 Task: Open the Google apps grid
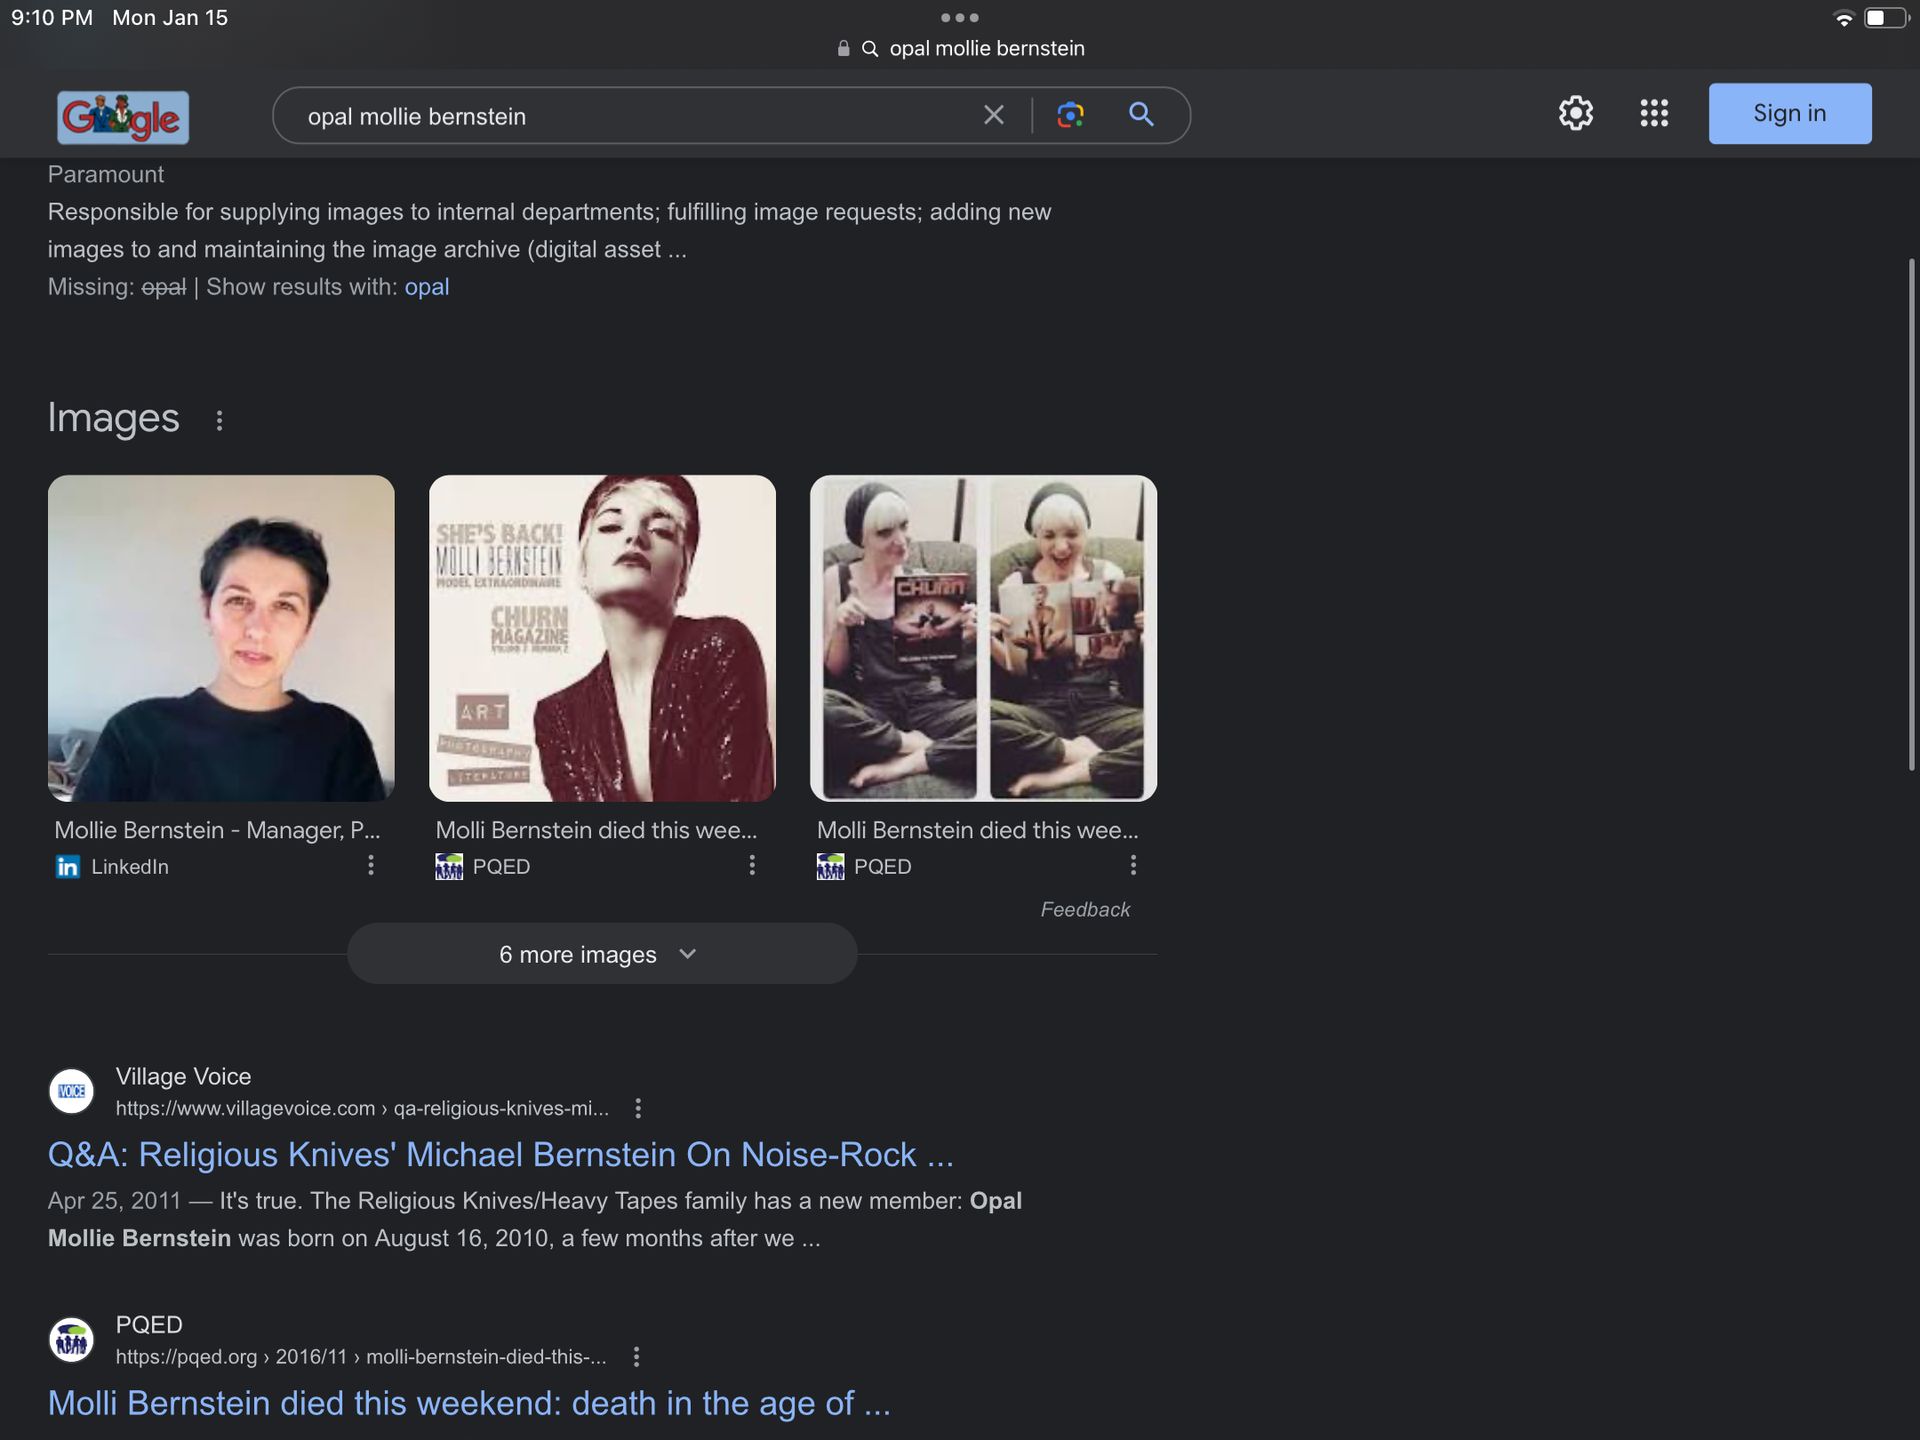point(1654,113)
